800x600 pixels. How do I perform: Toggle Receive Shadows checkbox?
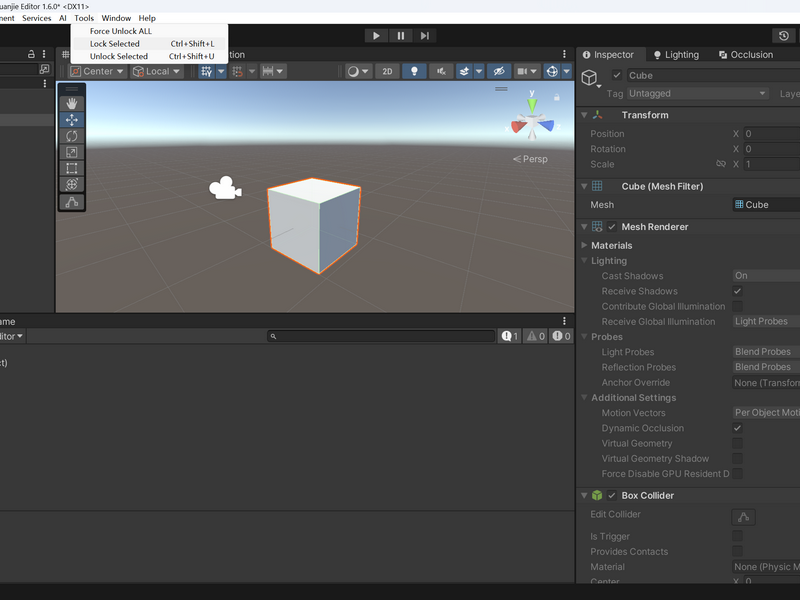pos(737,291)
